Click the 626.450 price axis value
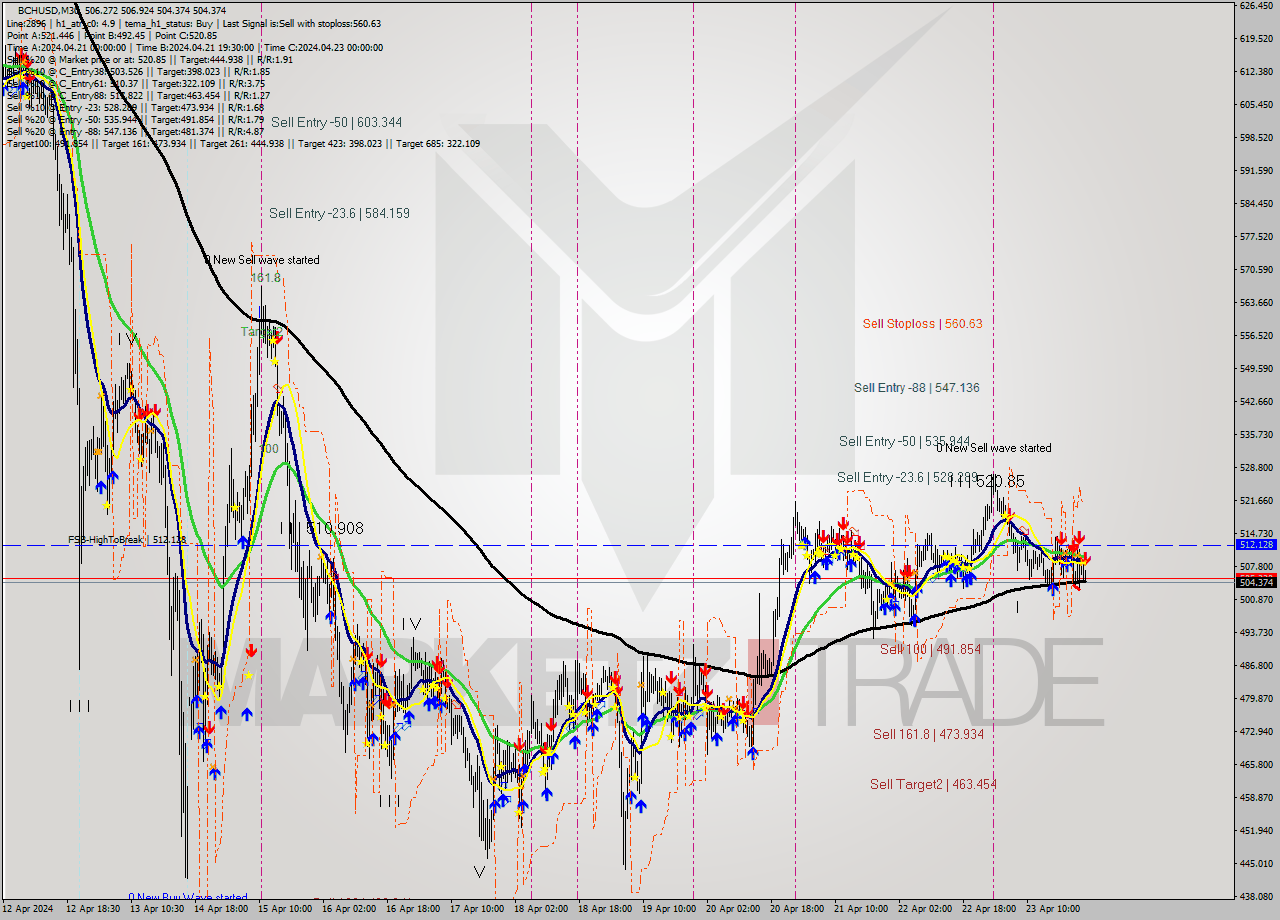This screenshot has width=1280, height=920. click(1255, 5)
